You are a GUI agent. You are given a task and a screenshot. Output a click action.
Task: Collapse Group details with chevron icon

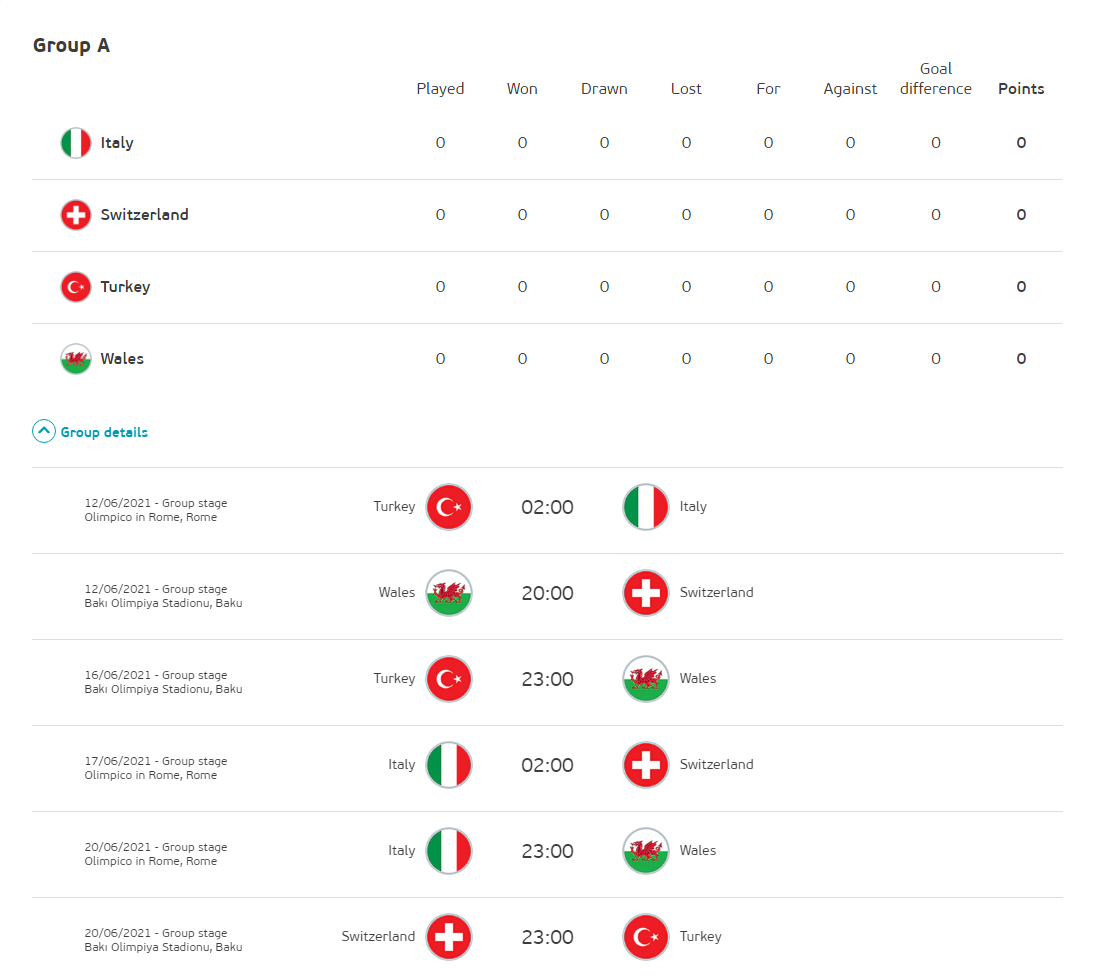coord(44,432)
